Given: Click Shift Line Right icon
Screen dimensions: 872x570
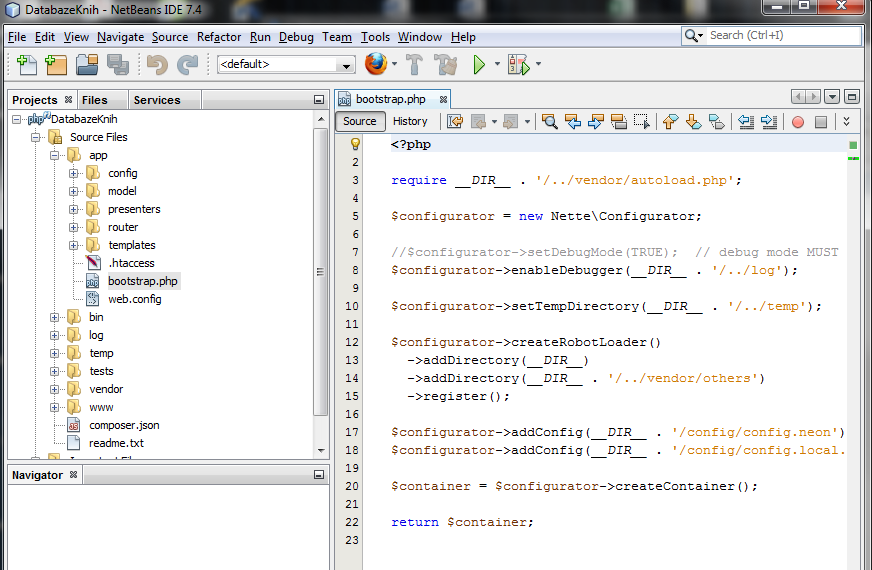Looking at the screenshot, I should pos(769,121).
